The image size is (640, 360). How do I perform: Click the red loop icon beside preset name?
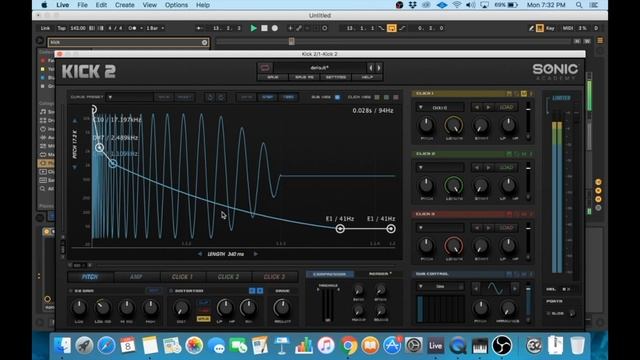tap(265, 68)
